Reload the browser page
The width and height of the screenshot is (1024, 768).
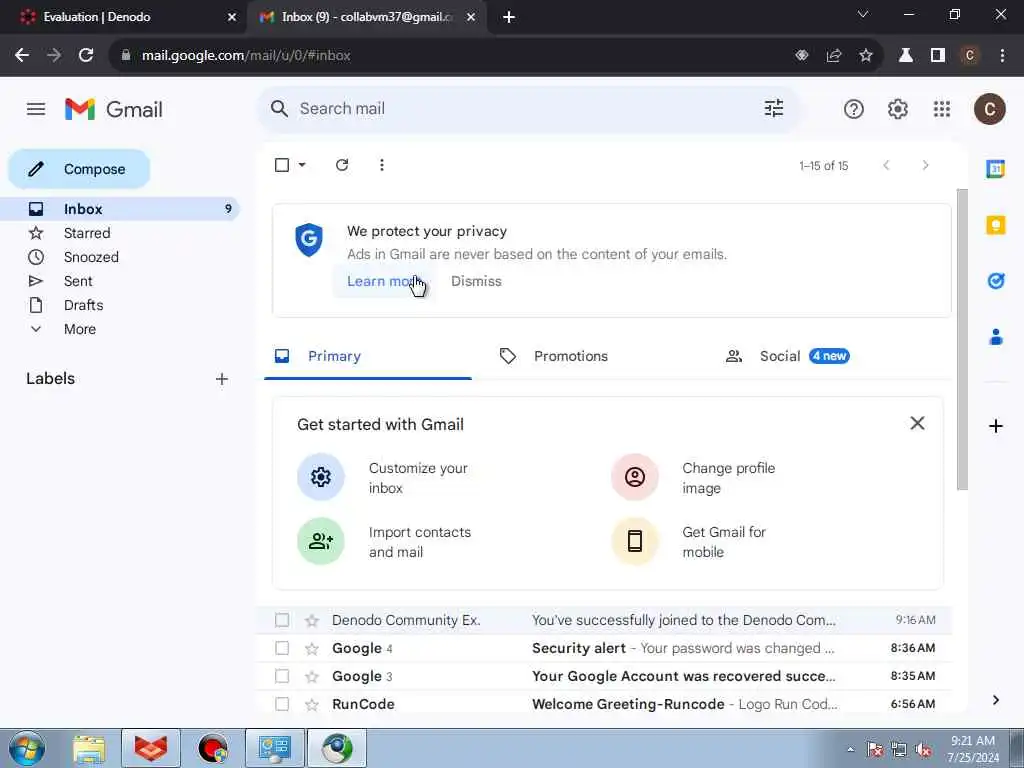click(86, 56)
